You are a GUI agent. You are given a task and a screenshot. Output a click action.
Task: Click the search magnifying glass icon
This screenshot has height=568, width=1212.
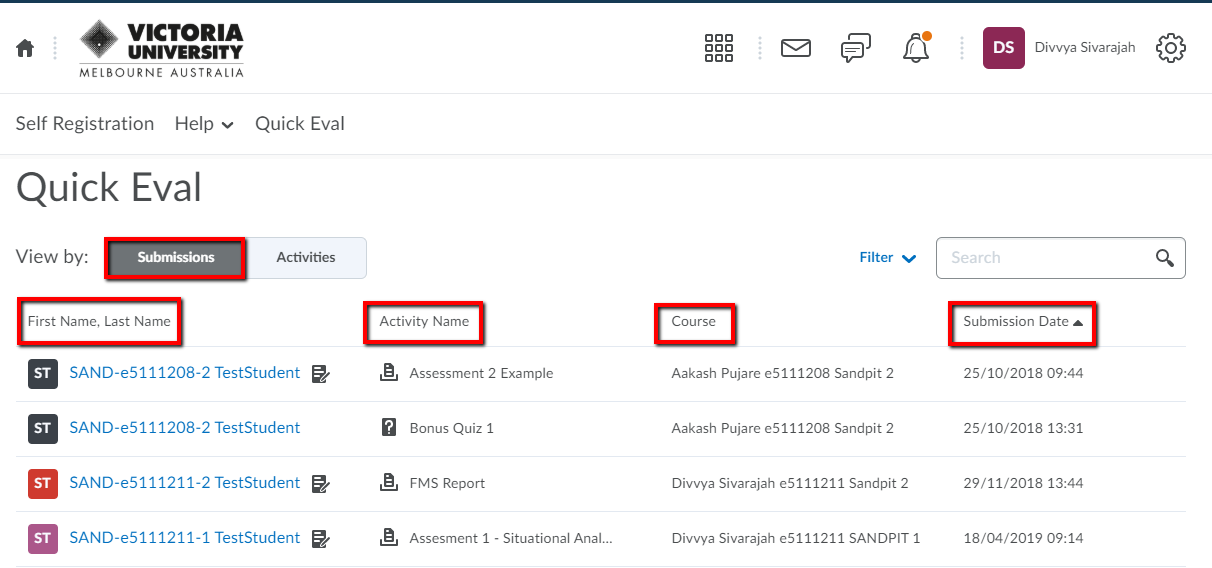(1164, 258)
